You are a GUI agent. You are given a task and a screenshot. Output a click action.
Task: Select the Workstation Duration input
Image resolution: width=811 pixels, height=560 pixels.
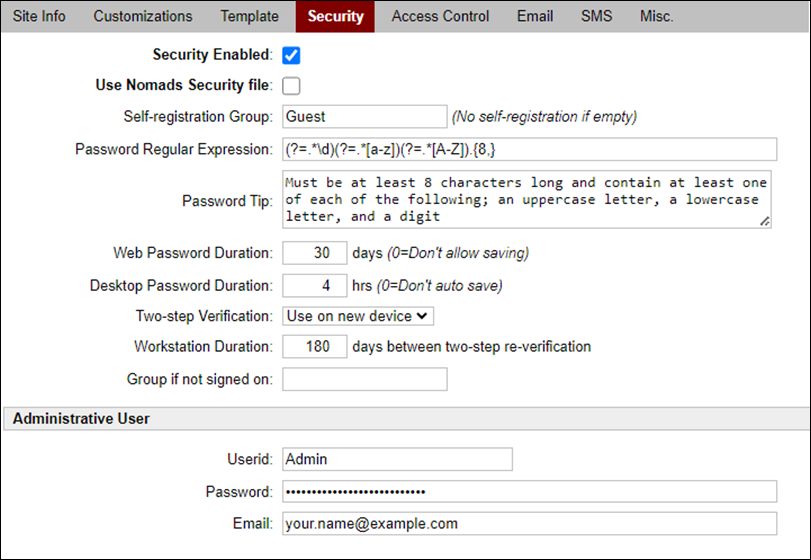click(x=315, y=347)
